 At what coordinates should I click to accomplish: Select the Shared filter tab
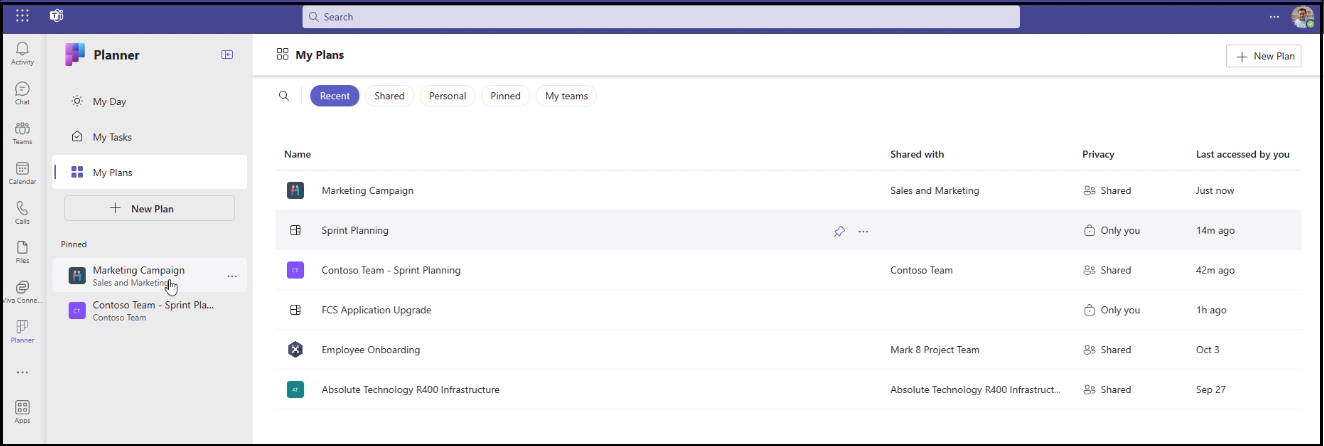click(x=389, y=96)
